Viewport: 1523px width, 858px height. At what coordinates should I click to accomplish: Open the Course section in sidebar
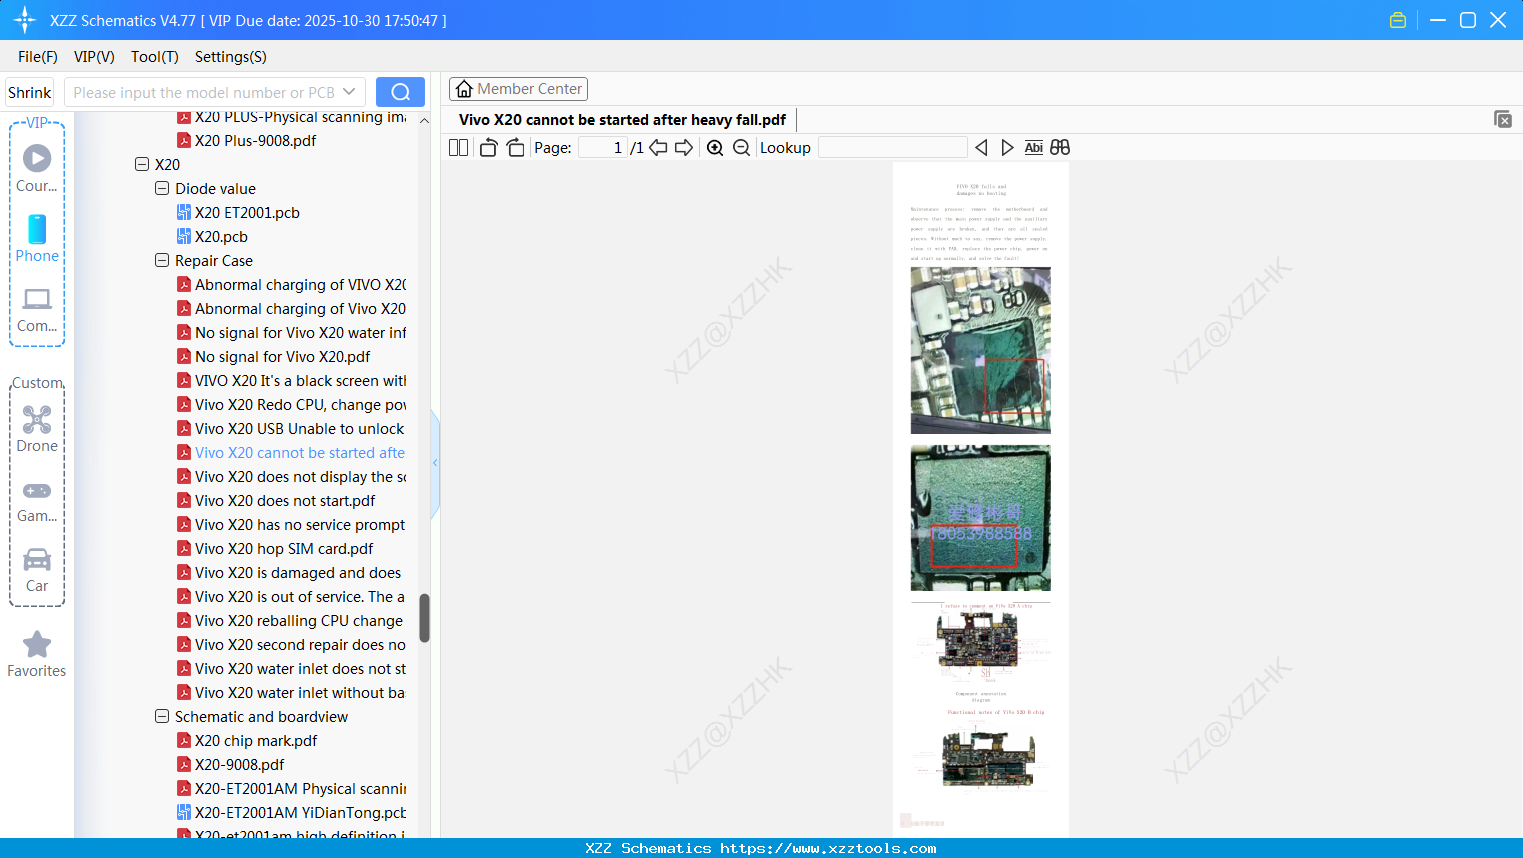37,168
